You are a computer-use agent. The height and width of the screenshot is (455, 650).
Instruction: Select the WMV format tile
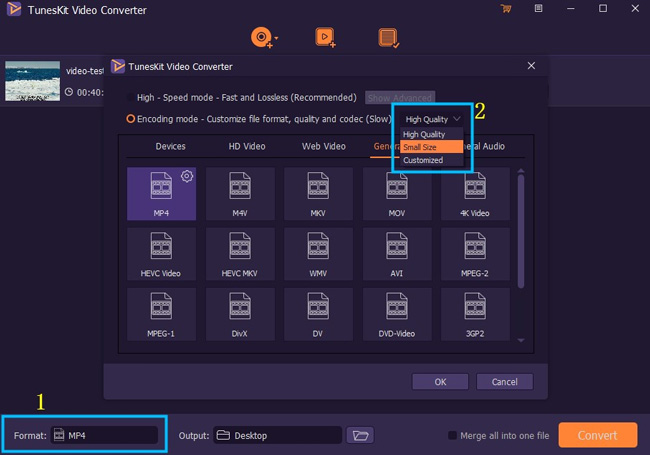pyautogui.click(x=318, y=254)
